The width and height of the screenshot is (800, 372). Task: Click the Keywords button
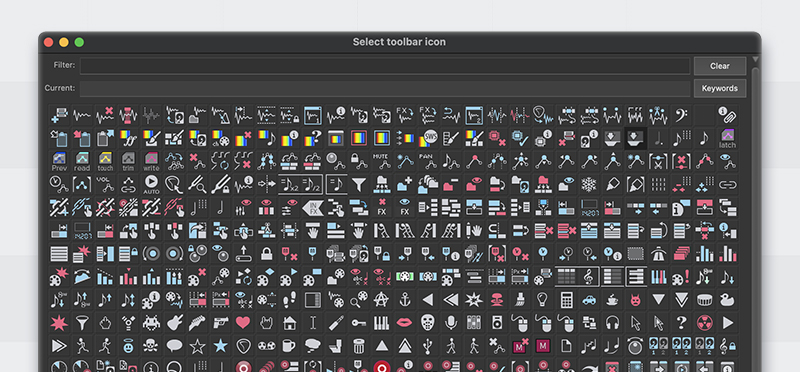pyautogui.click(x=719, y=88)
